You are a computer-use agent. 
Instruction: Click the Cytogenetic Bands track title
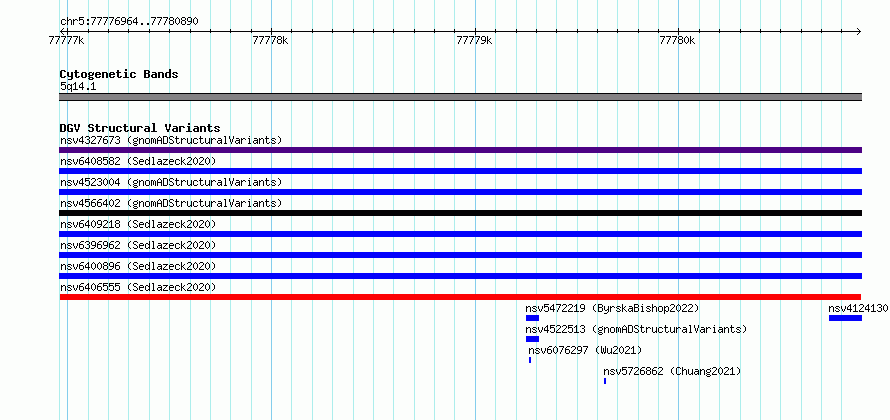pos(119,74)
